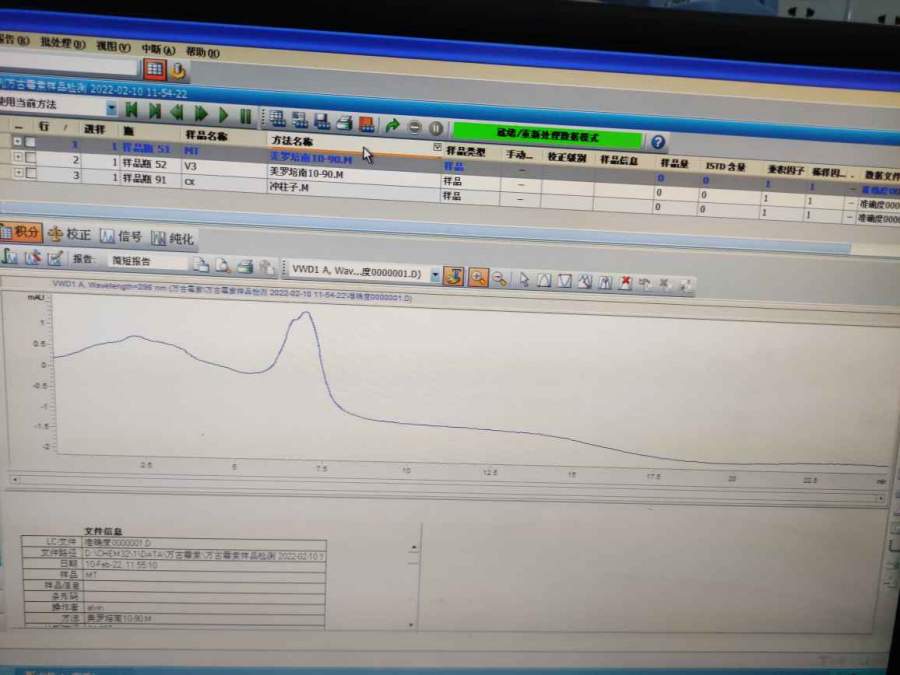Click the third peak tool icon in the chromatogram toolbar

point(585,282)
